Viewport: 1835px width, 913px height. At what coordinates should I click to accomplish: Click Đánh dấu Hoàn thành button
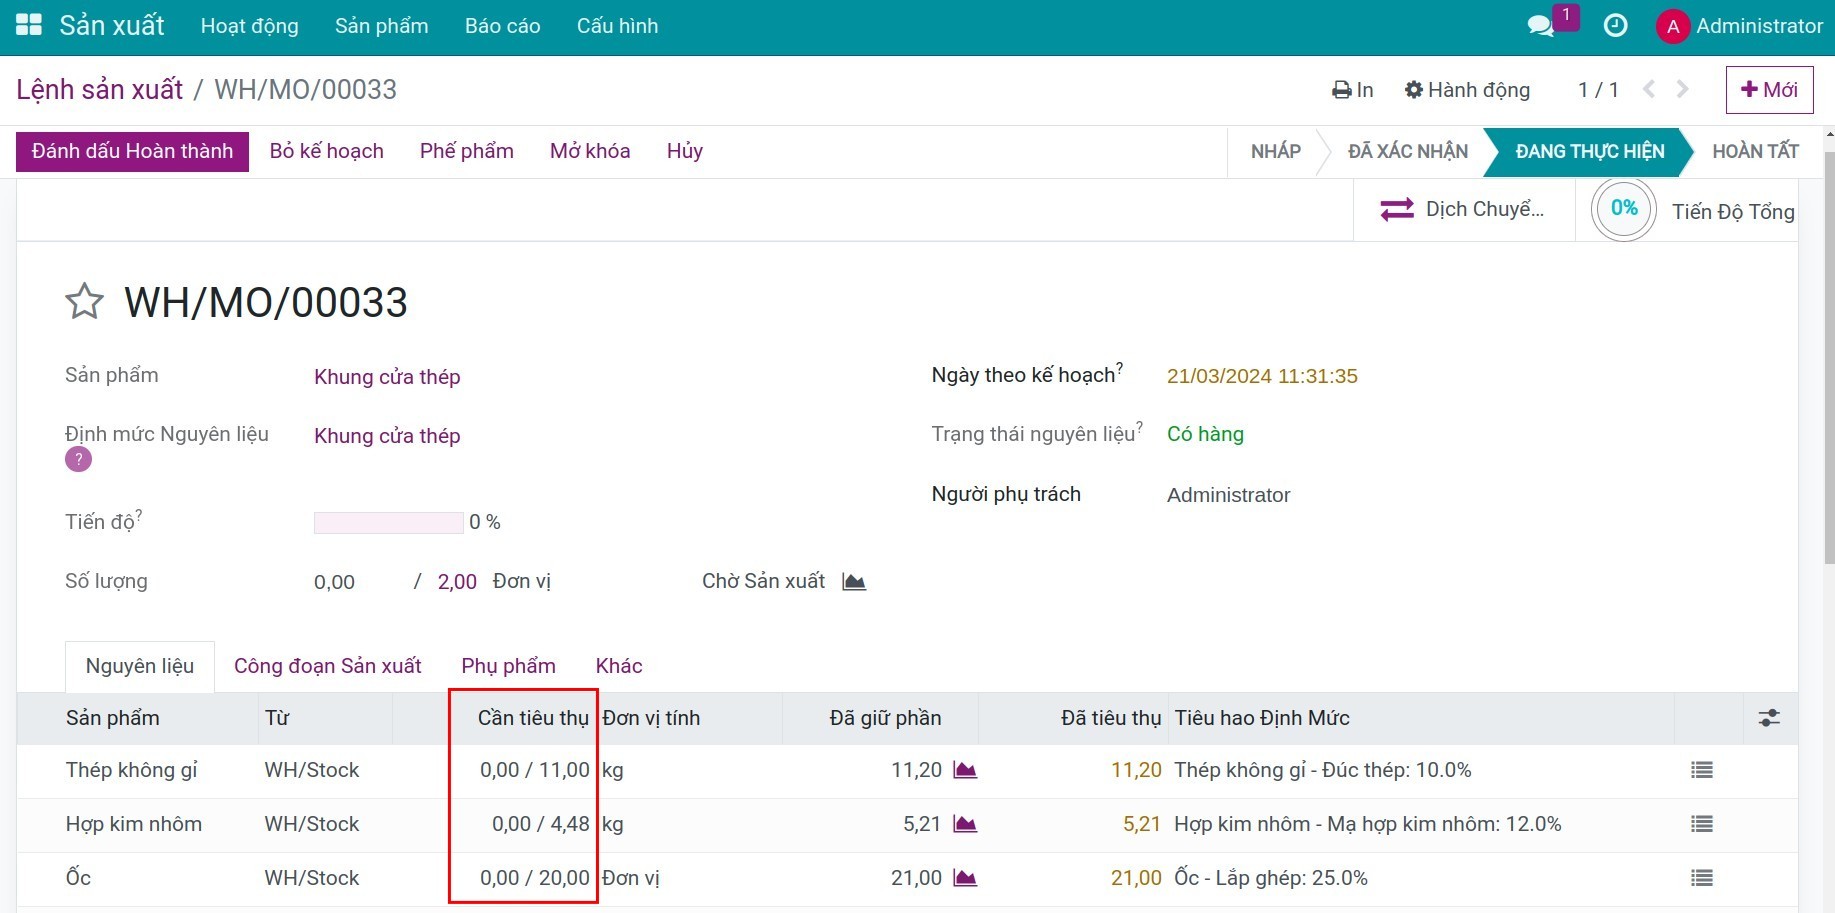coord(132,151)
